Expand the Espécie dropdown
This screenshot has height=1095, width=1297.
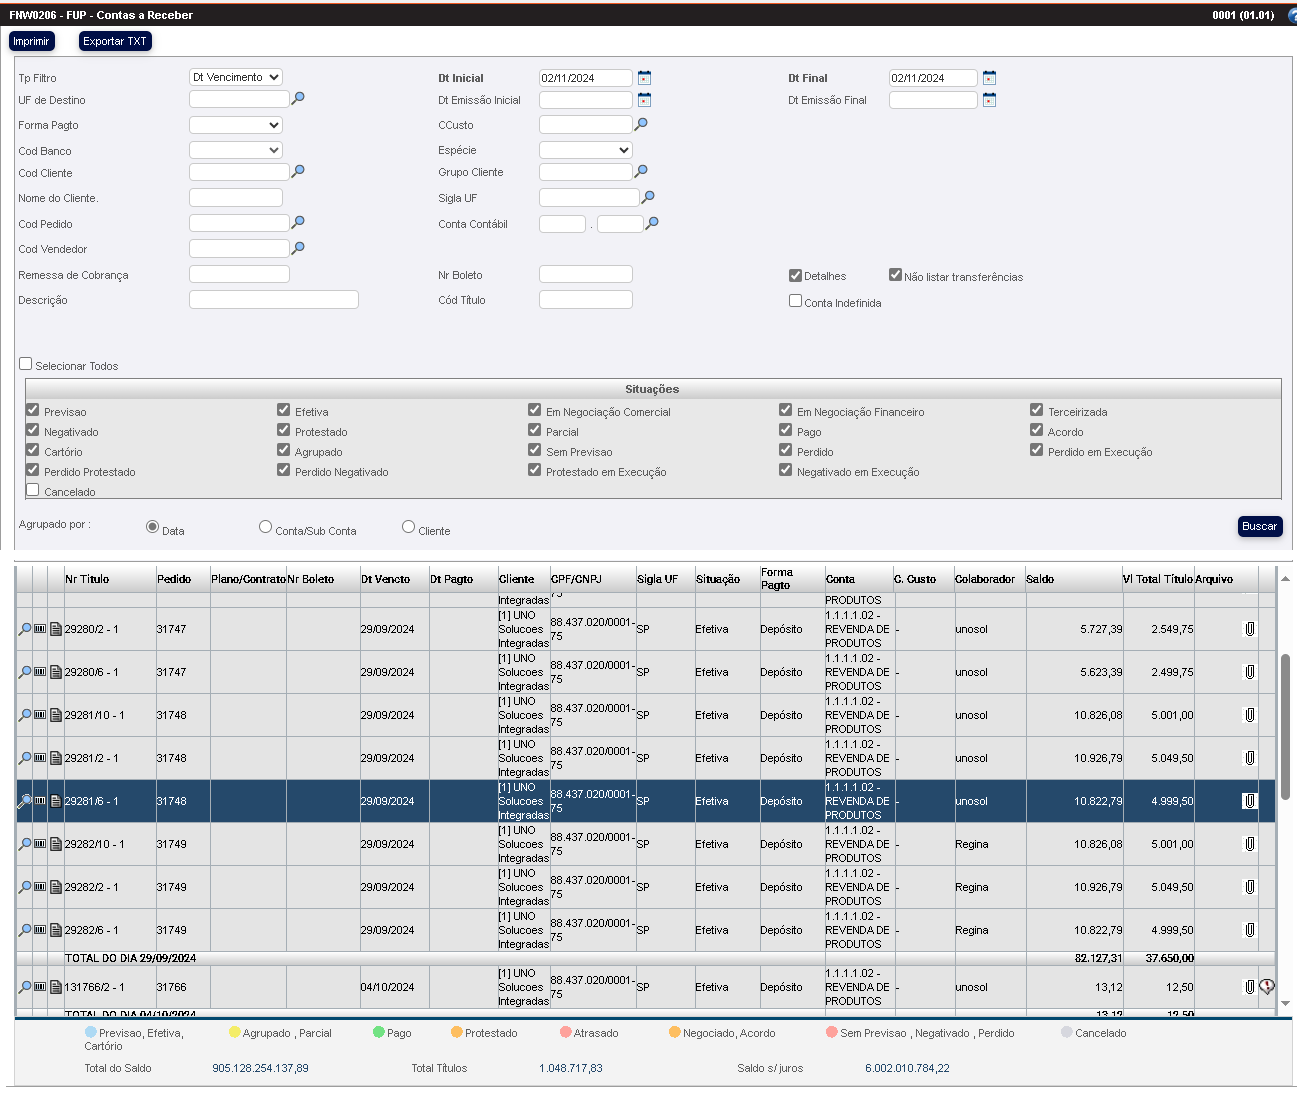tap(585, 150)
